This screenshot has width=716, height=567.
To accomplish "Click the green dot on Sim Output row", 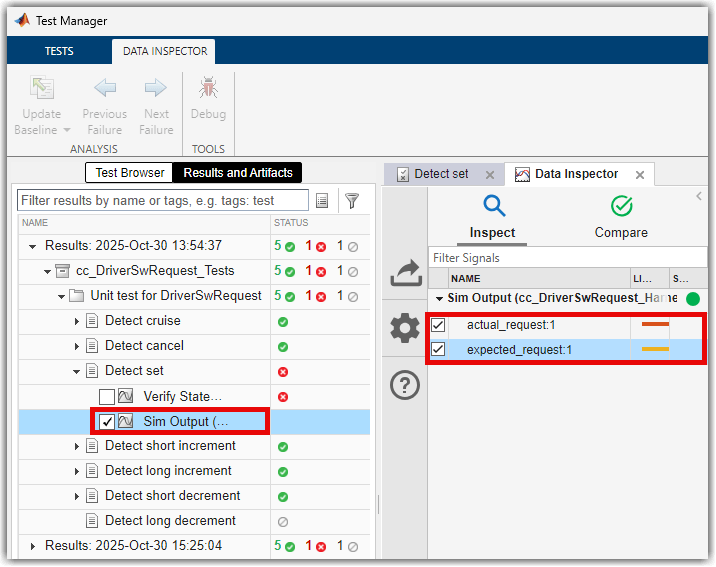I will pyautogui.click(x=693, y=299).
